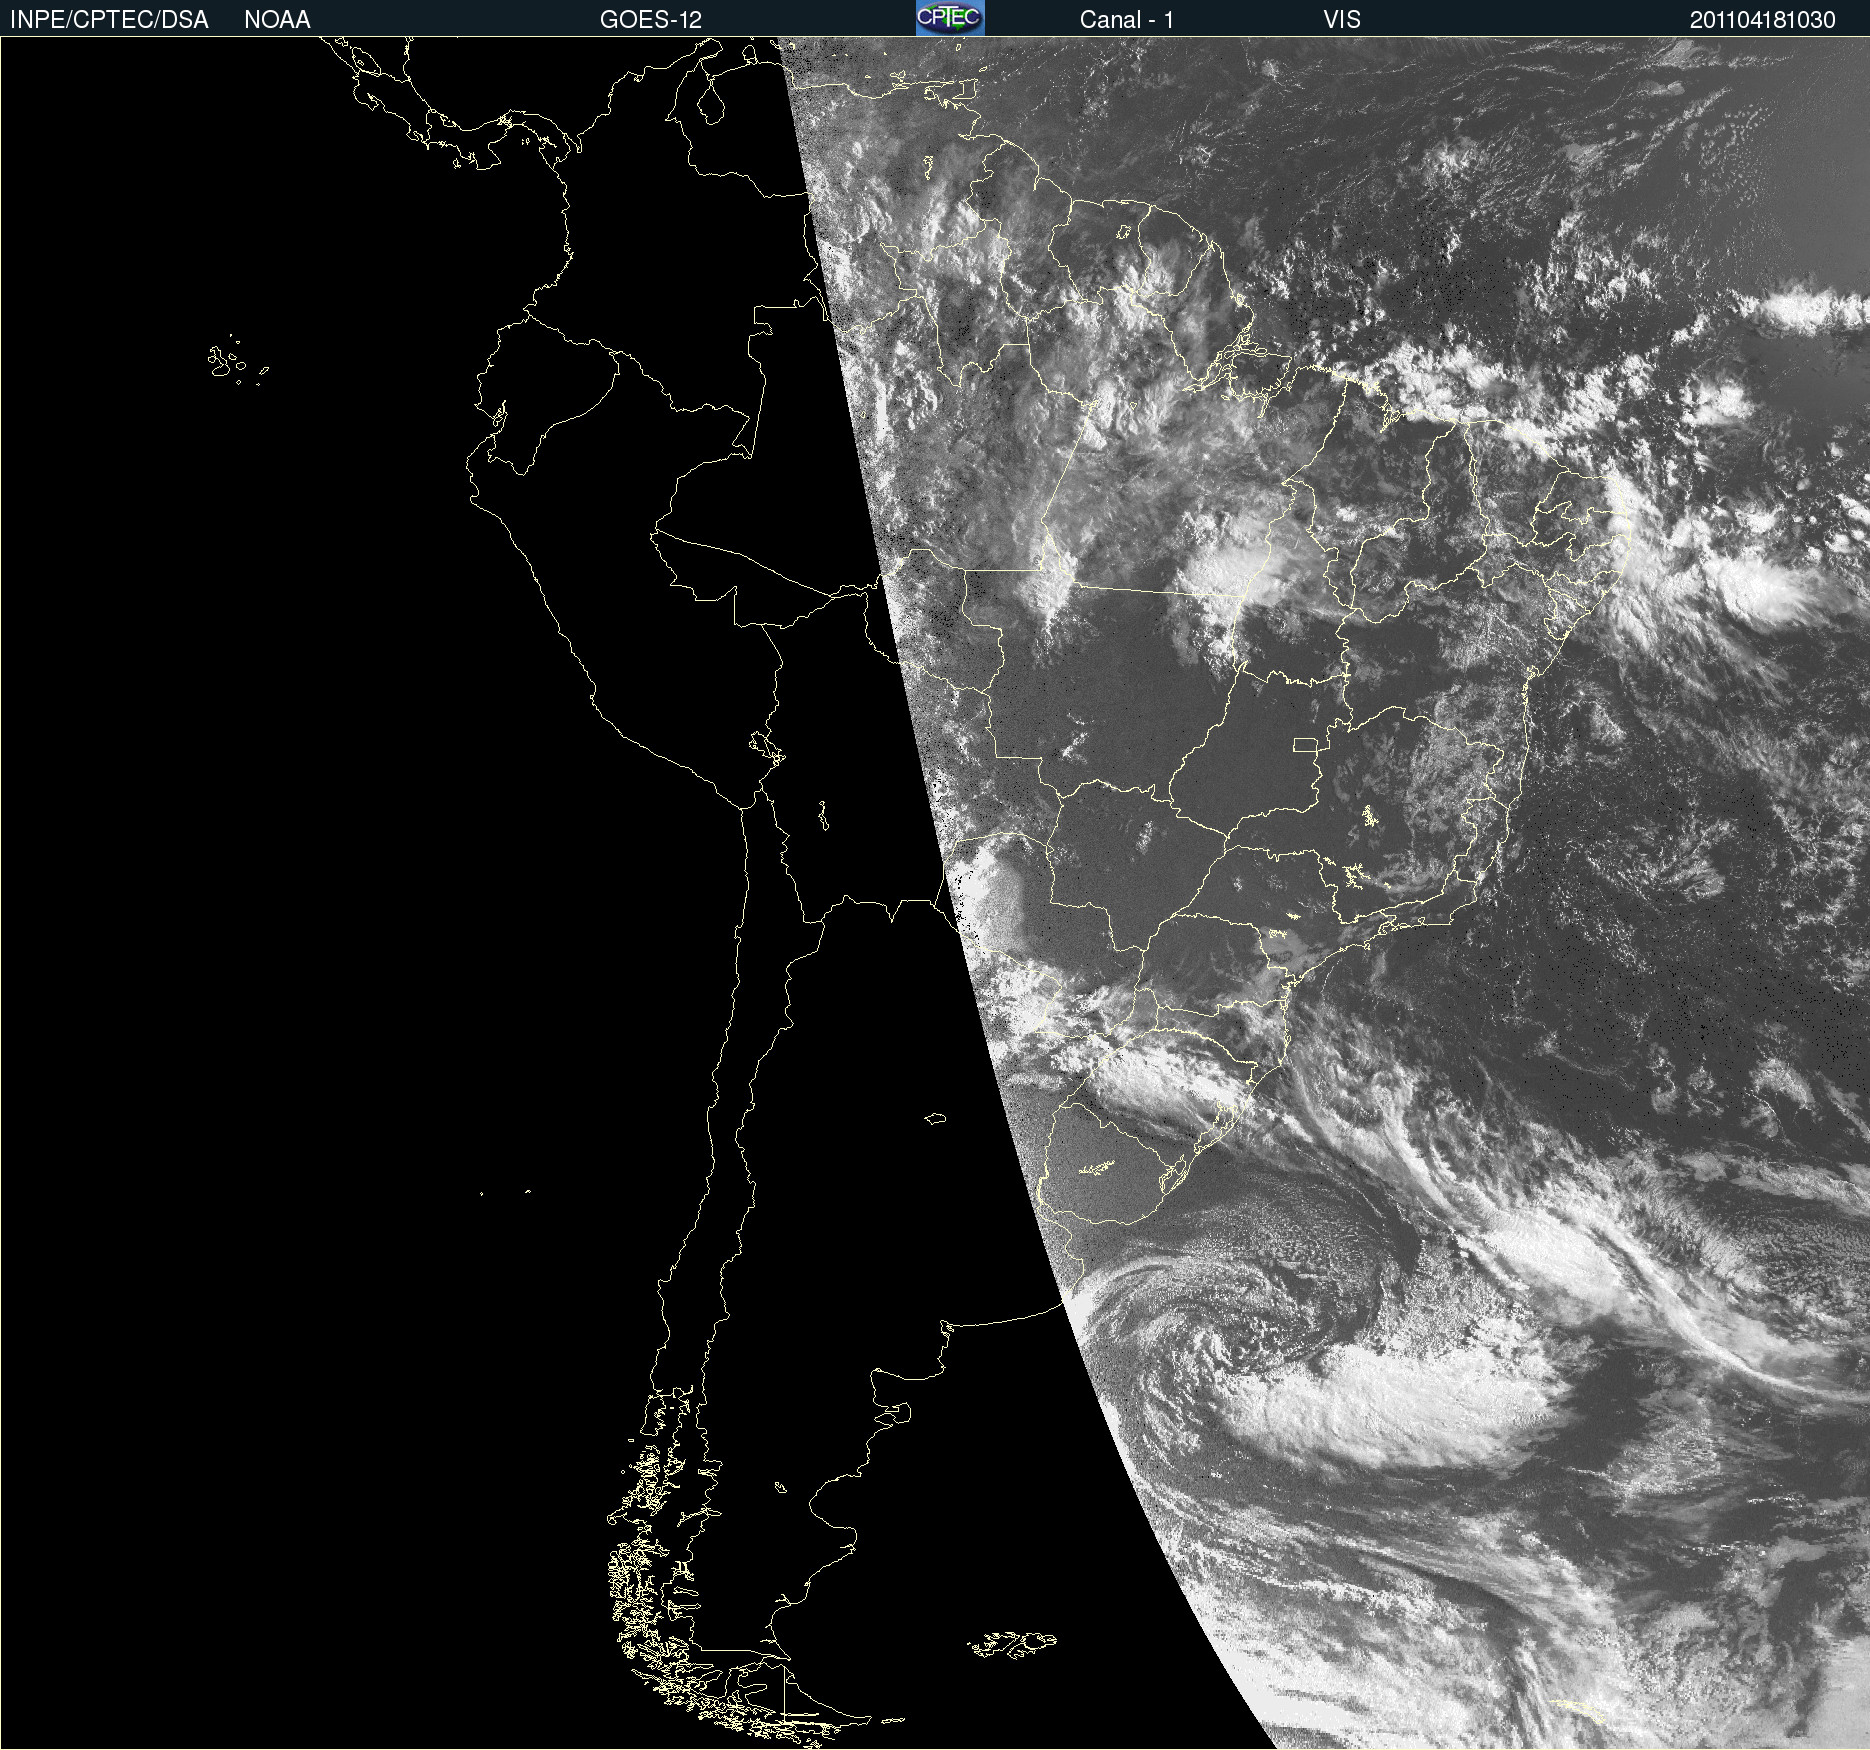Click the CPTEC logo icon
This screenshot has width=1870, height=1750.
tap(950, 18)
